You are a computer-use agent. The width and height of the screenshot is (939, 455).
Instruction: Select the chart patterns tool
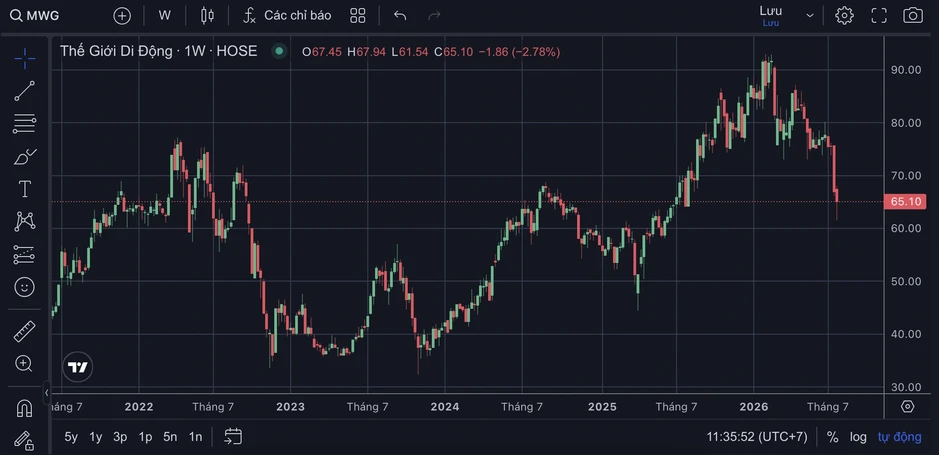coord(25,222)
